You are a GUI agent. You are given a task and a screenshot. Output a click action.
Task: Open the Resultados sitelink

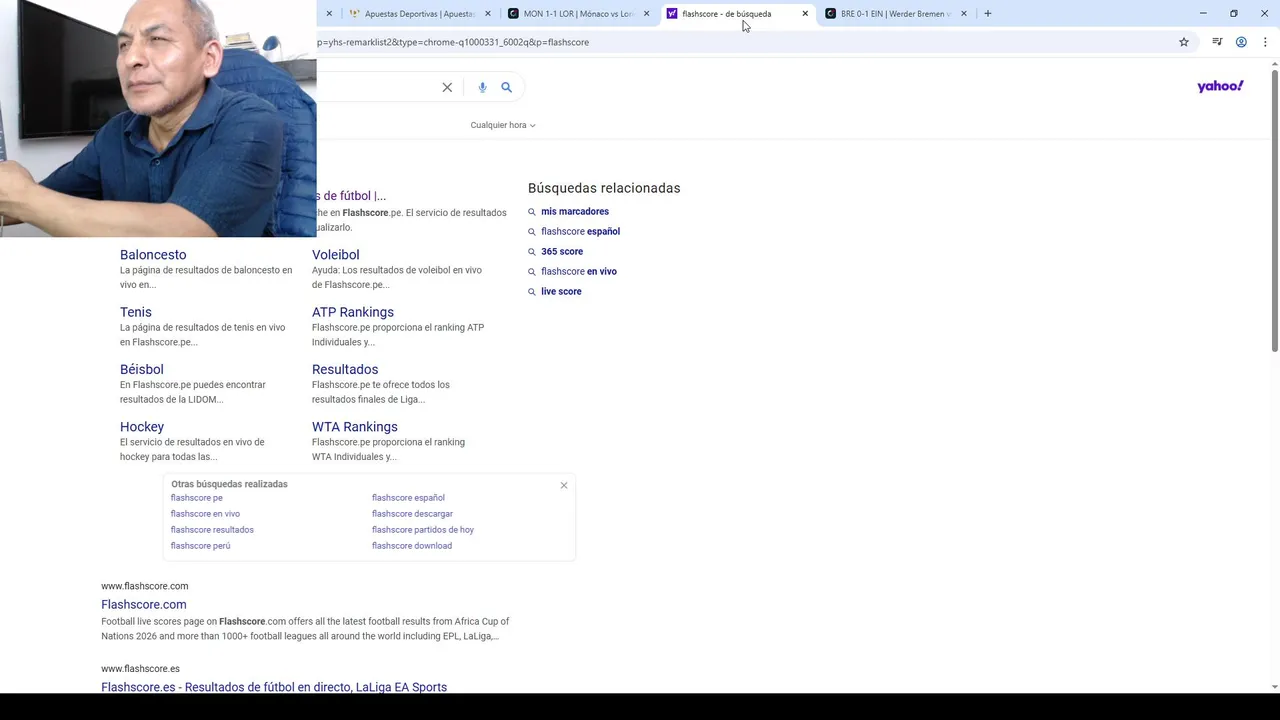tap(345, 369)
